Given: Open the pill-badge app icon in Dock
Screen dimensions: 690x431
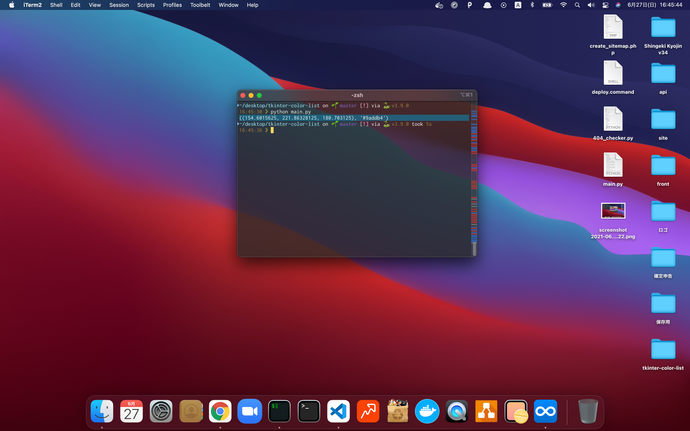Looking at the screenshot, I should point(516,411).
